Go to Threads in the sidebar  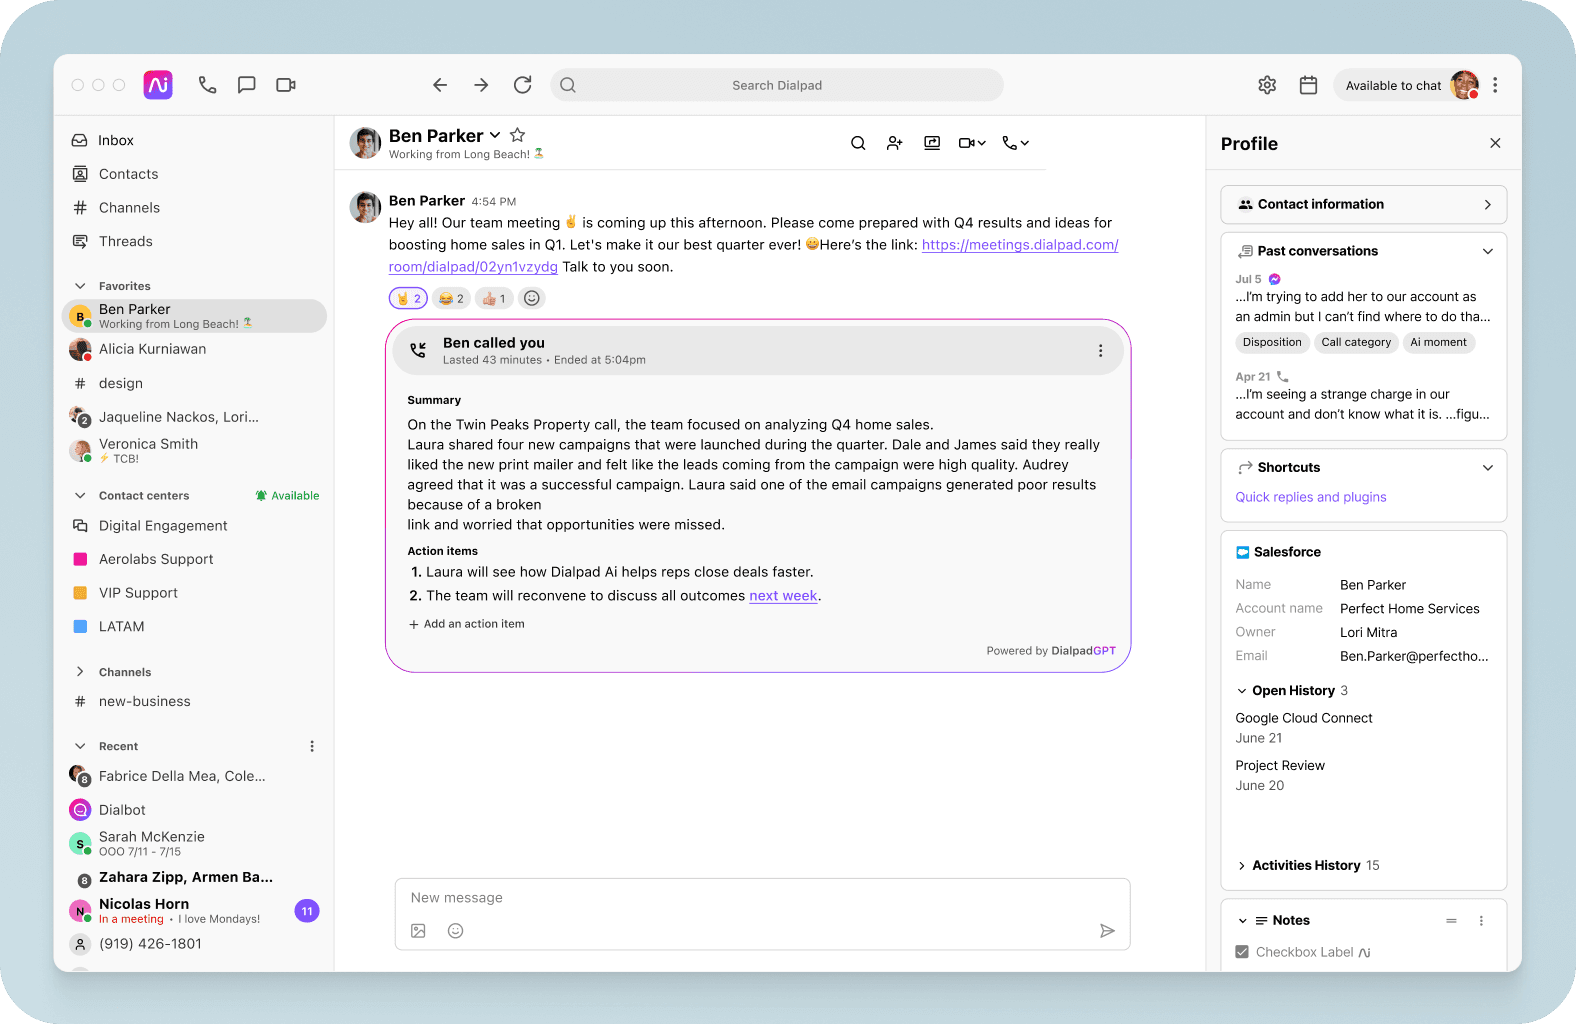click(125, 242)
